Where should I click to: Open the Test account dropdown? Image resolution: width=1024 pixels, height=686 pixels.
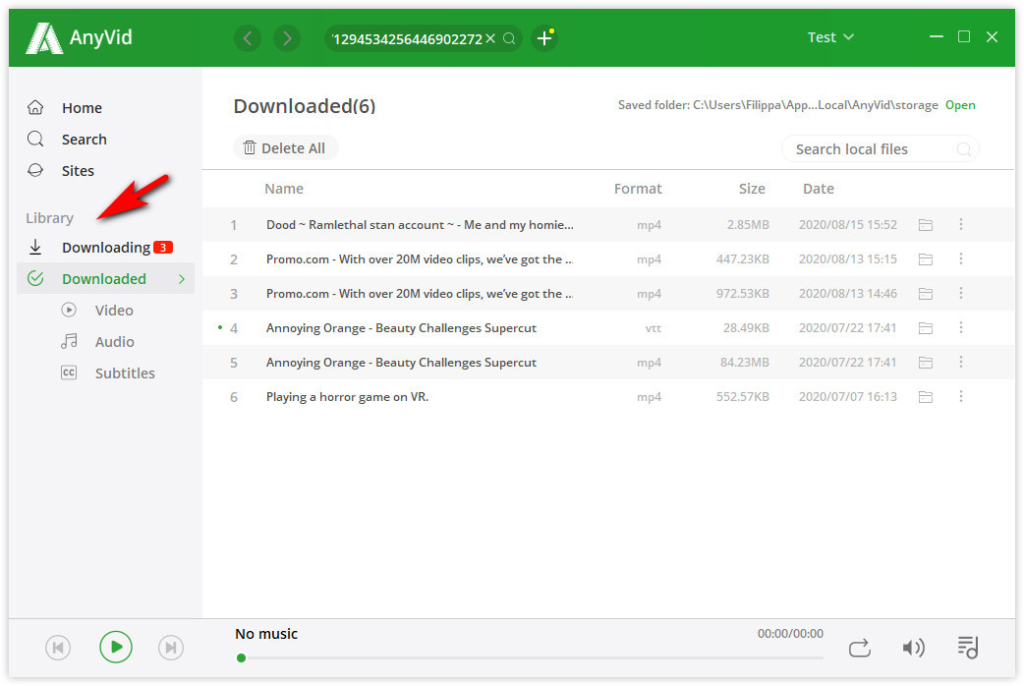pos(830,37)
